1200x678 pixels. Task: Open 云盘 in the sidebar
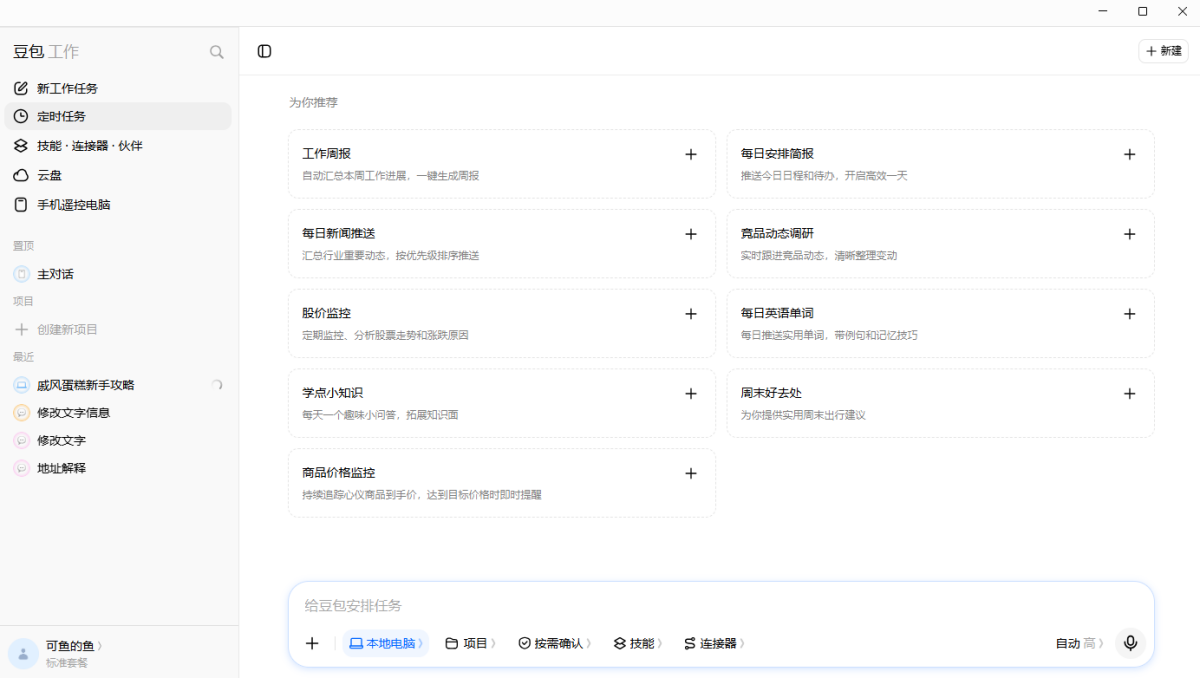tap(118, 175)
